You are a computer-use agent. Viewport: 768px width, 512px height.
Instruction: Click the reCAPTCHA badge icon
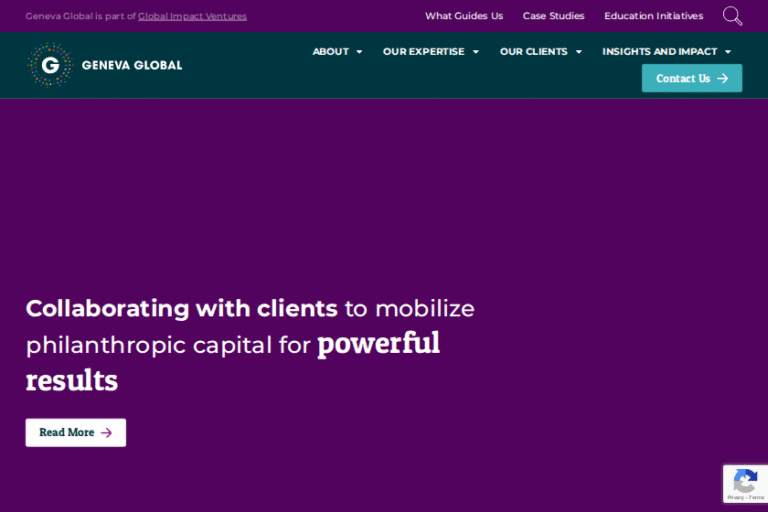click(744, 482)
